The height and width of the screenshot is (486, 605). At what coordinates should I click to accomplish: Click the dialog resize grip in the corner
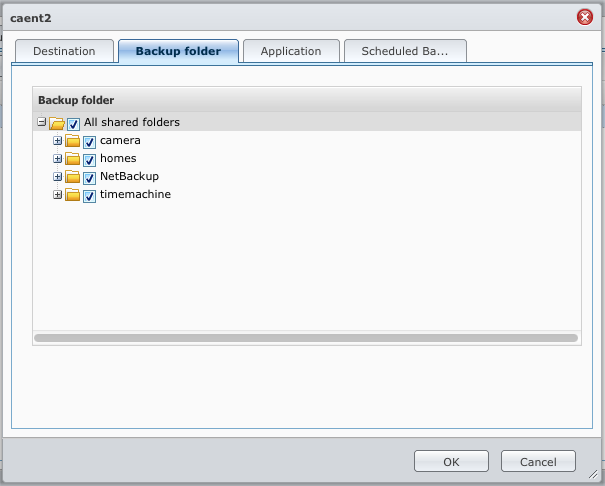[594, 475]
